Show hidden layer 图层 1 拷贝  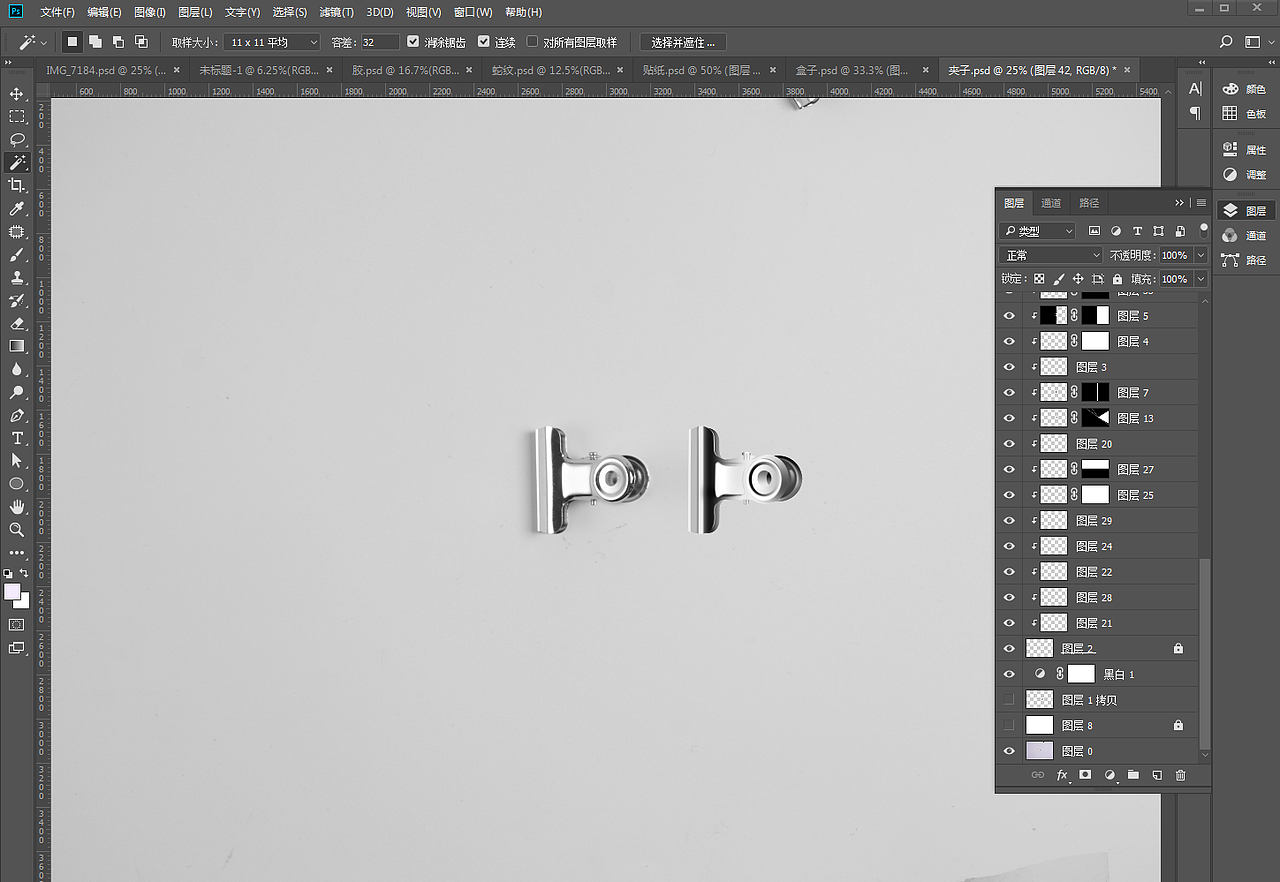click(1009, 700)
